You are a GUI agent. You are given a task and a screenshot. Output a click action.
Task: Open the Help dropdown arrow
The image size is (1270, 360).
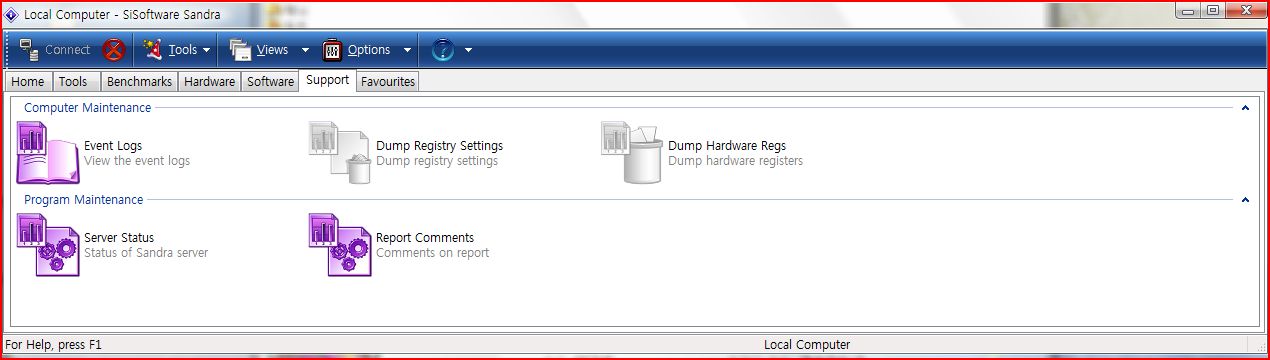[468, 50]
